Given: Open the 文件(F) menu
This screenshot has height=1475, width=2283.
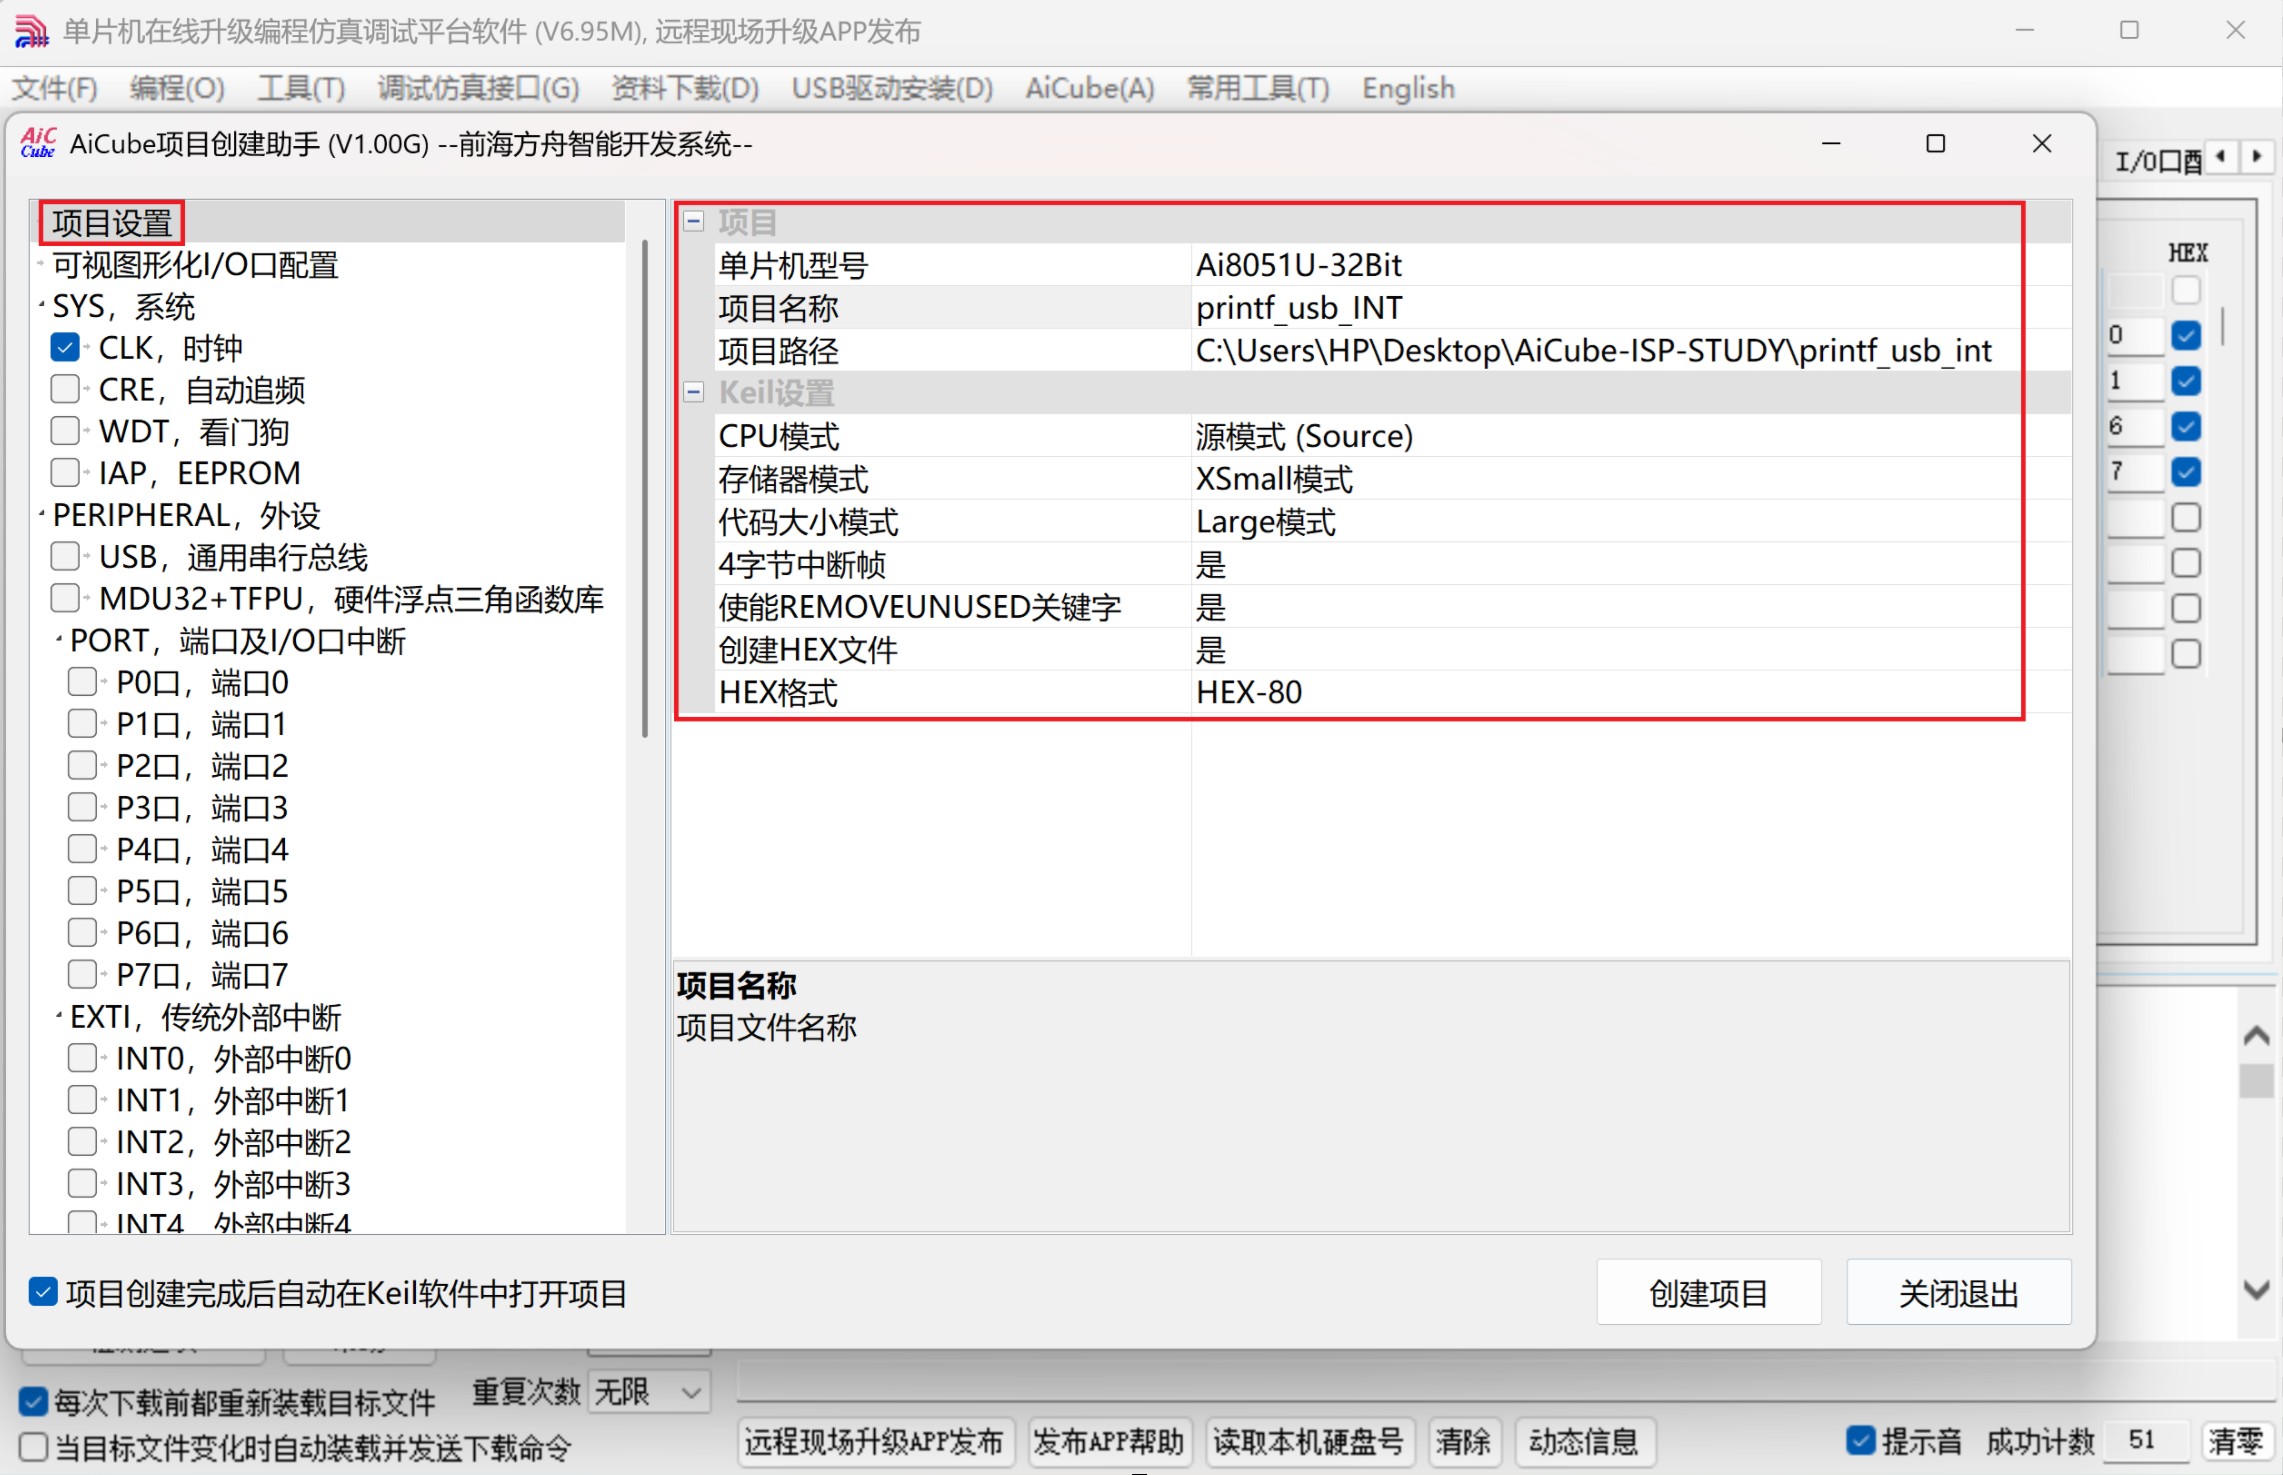Looking at the screenshot, I should coord(55,88).
